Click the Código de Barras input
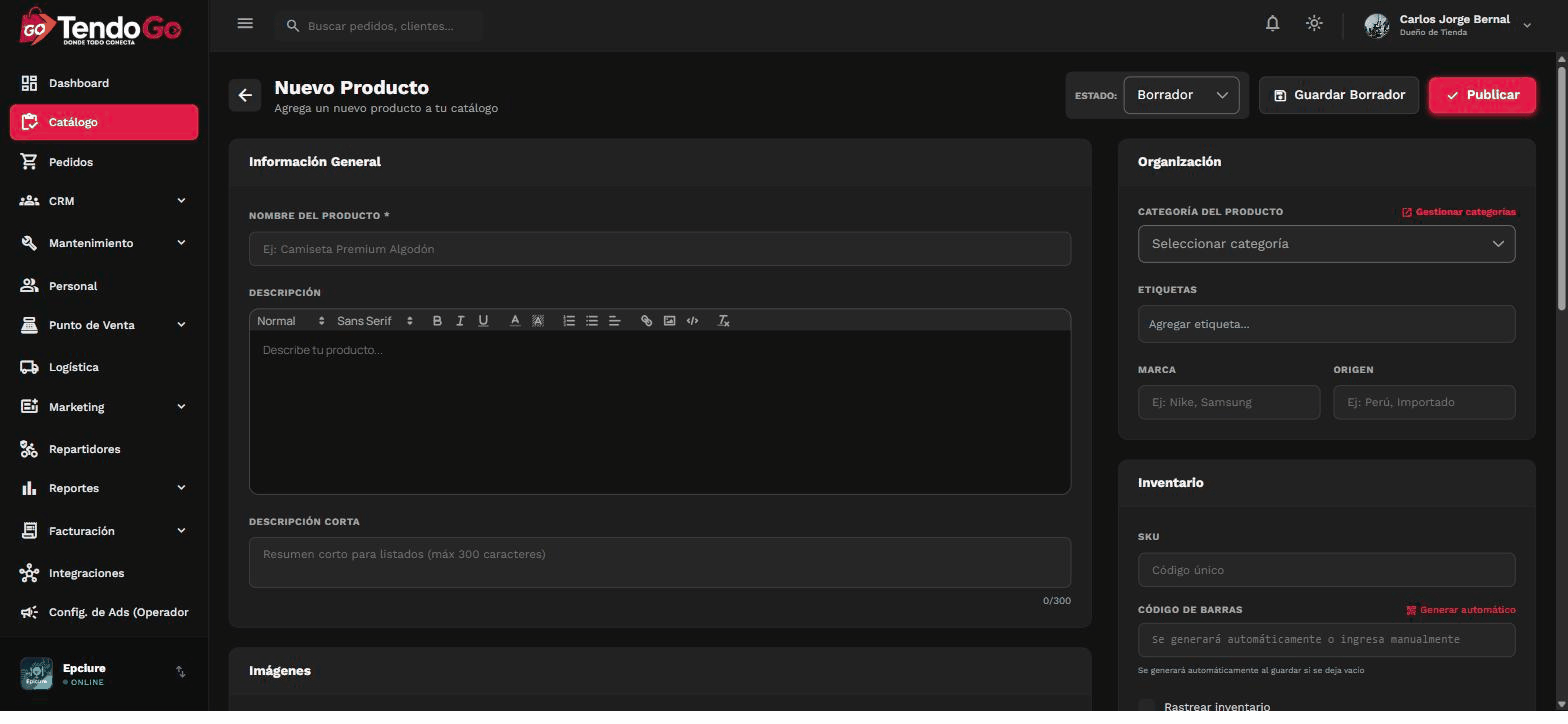1568x724 pixels. pos(1326,640)
